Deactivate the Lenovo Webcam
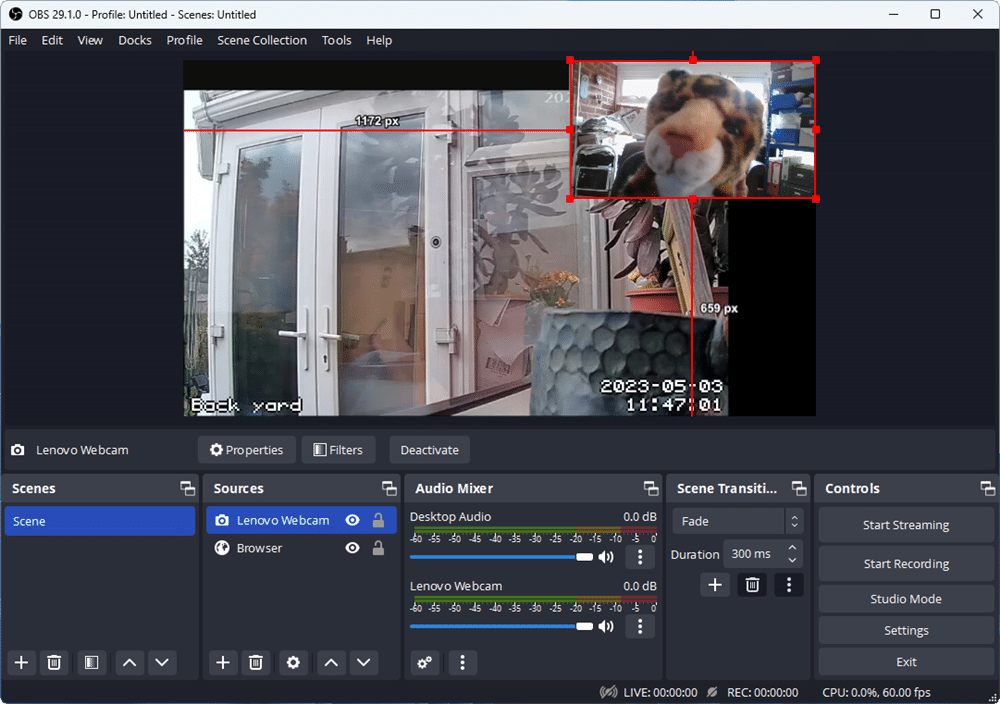The height and width of the screenshot is (704, 1000). (x=429, y=449)
